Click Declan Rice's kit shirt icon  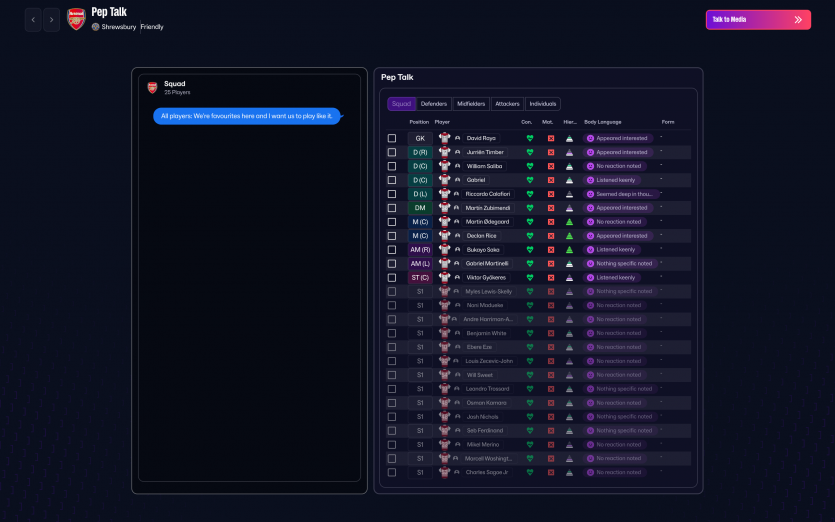[x=444, y=236]
